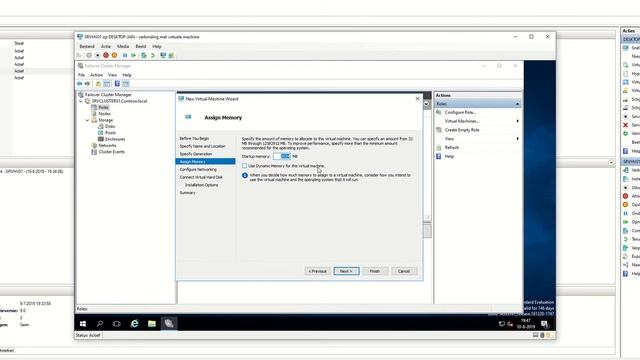This screenshot has height=360, width=640.
Task: Click the Finish button in the wizard
Action: pyautogui.click(x=375, y=271)
